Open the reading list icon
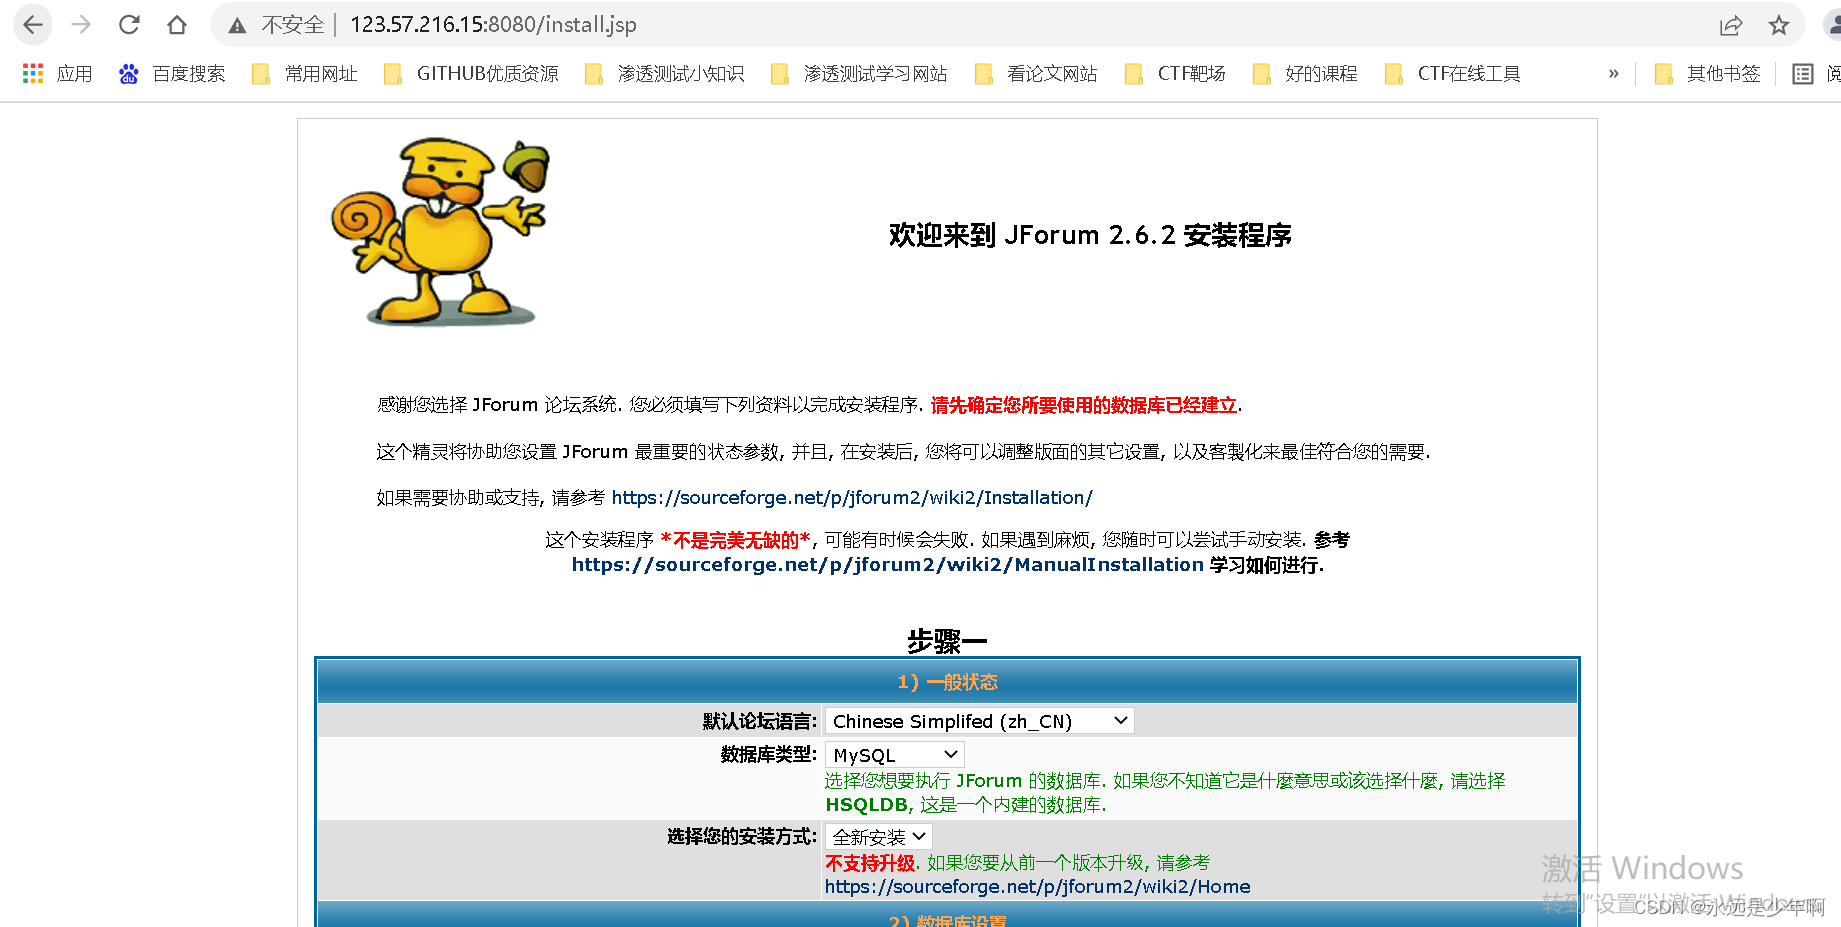Screen dimensions: 1841x927 click(1803, 74)
